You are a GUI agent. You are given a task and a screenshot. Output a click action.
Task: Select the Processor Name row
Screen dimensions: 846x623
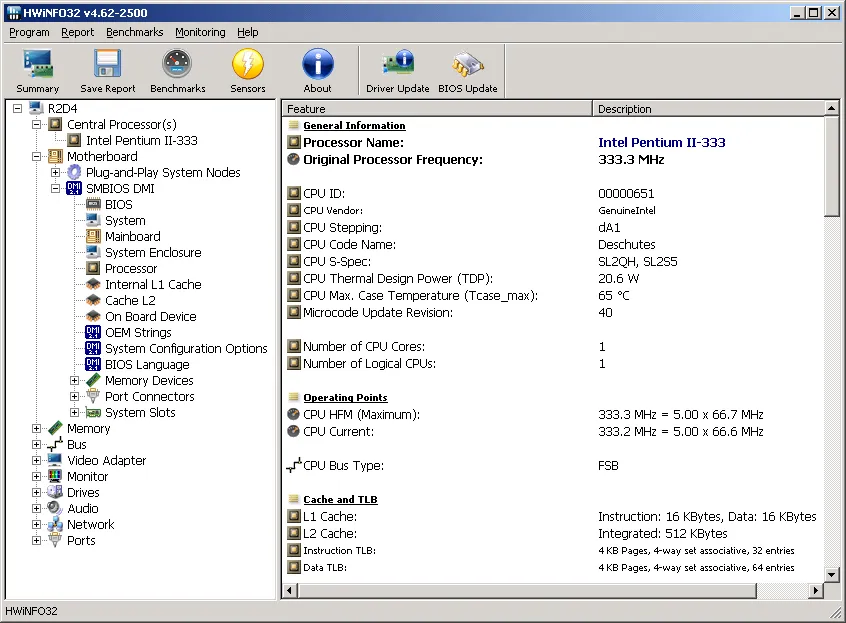553,142
